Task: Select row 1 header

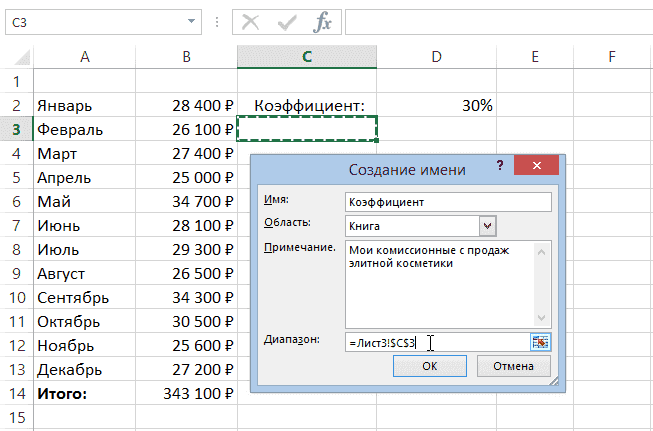Action: 17,81
